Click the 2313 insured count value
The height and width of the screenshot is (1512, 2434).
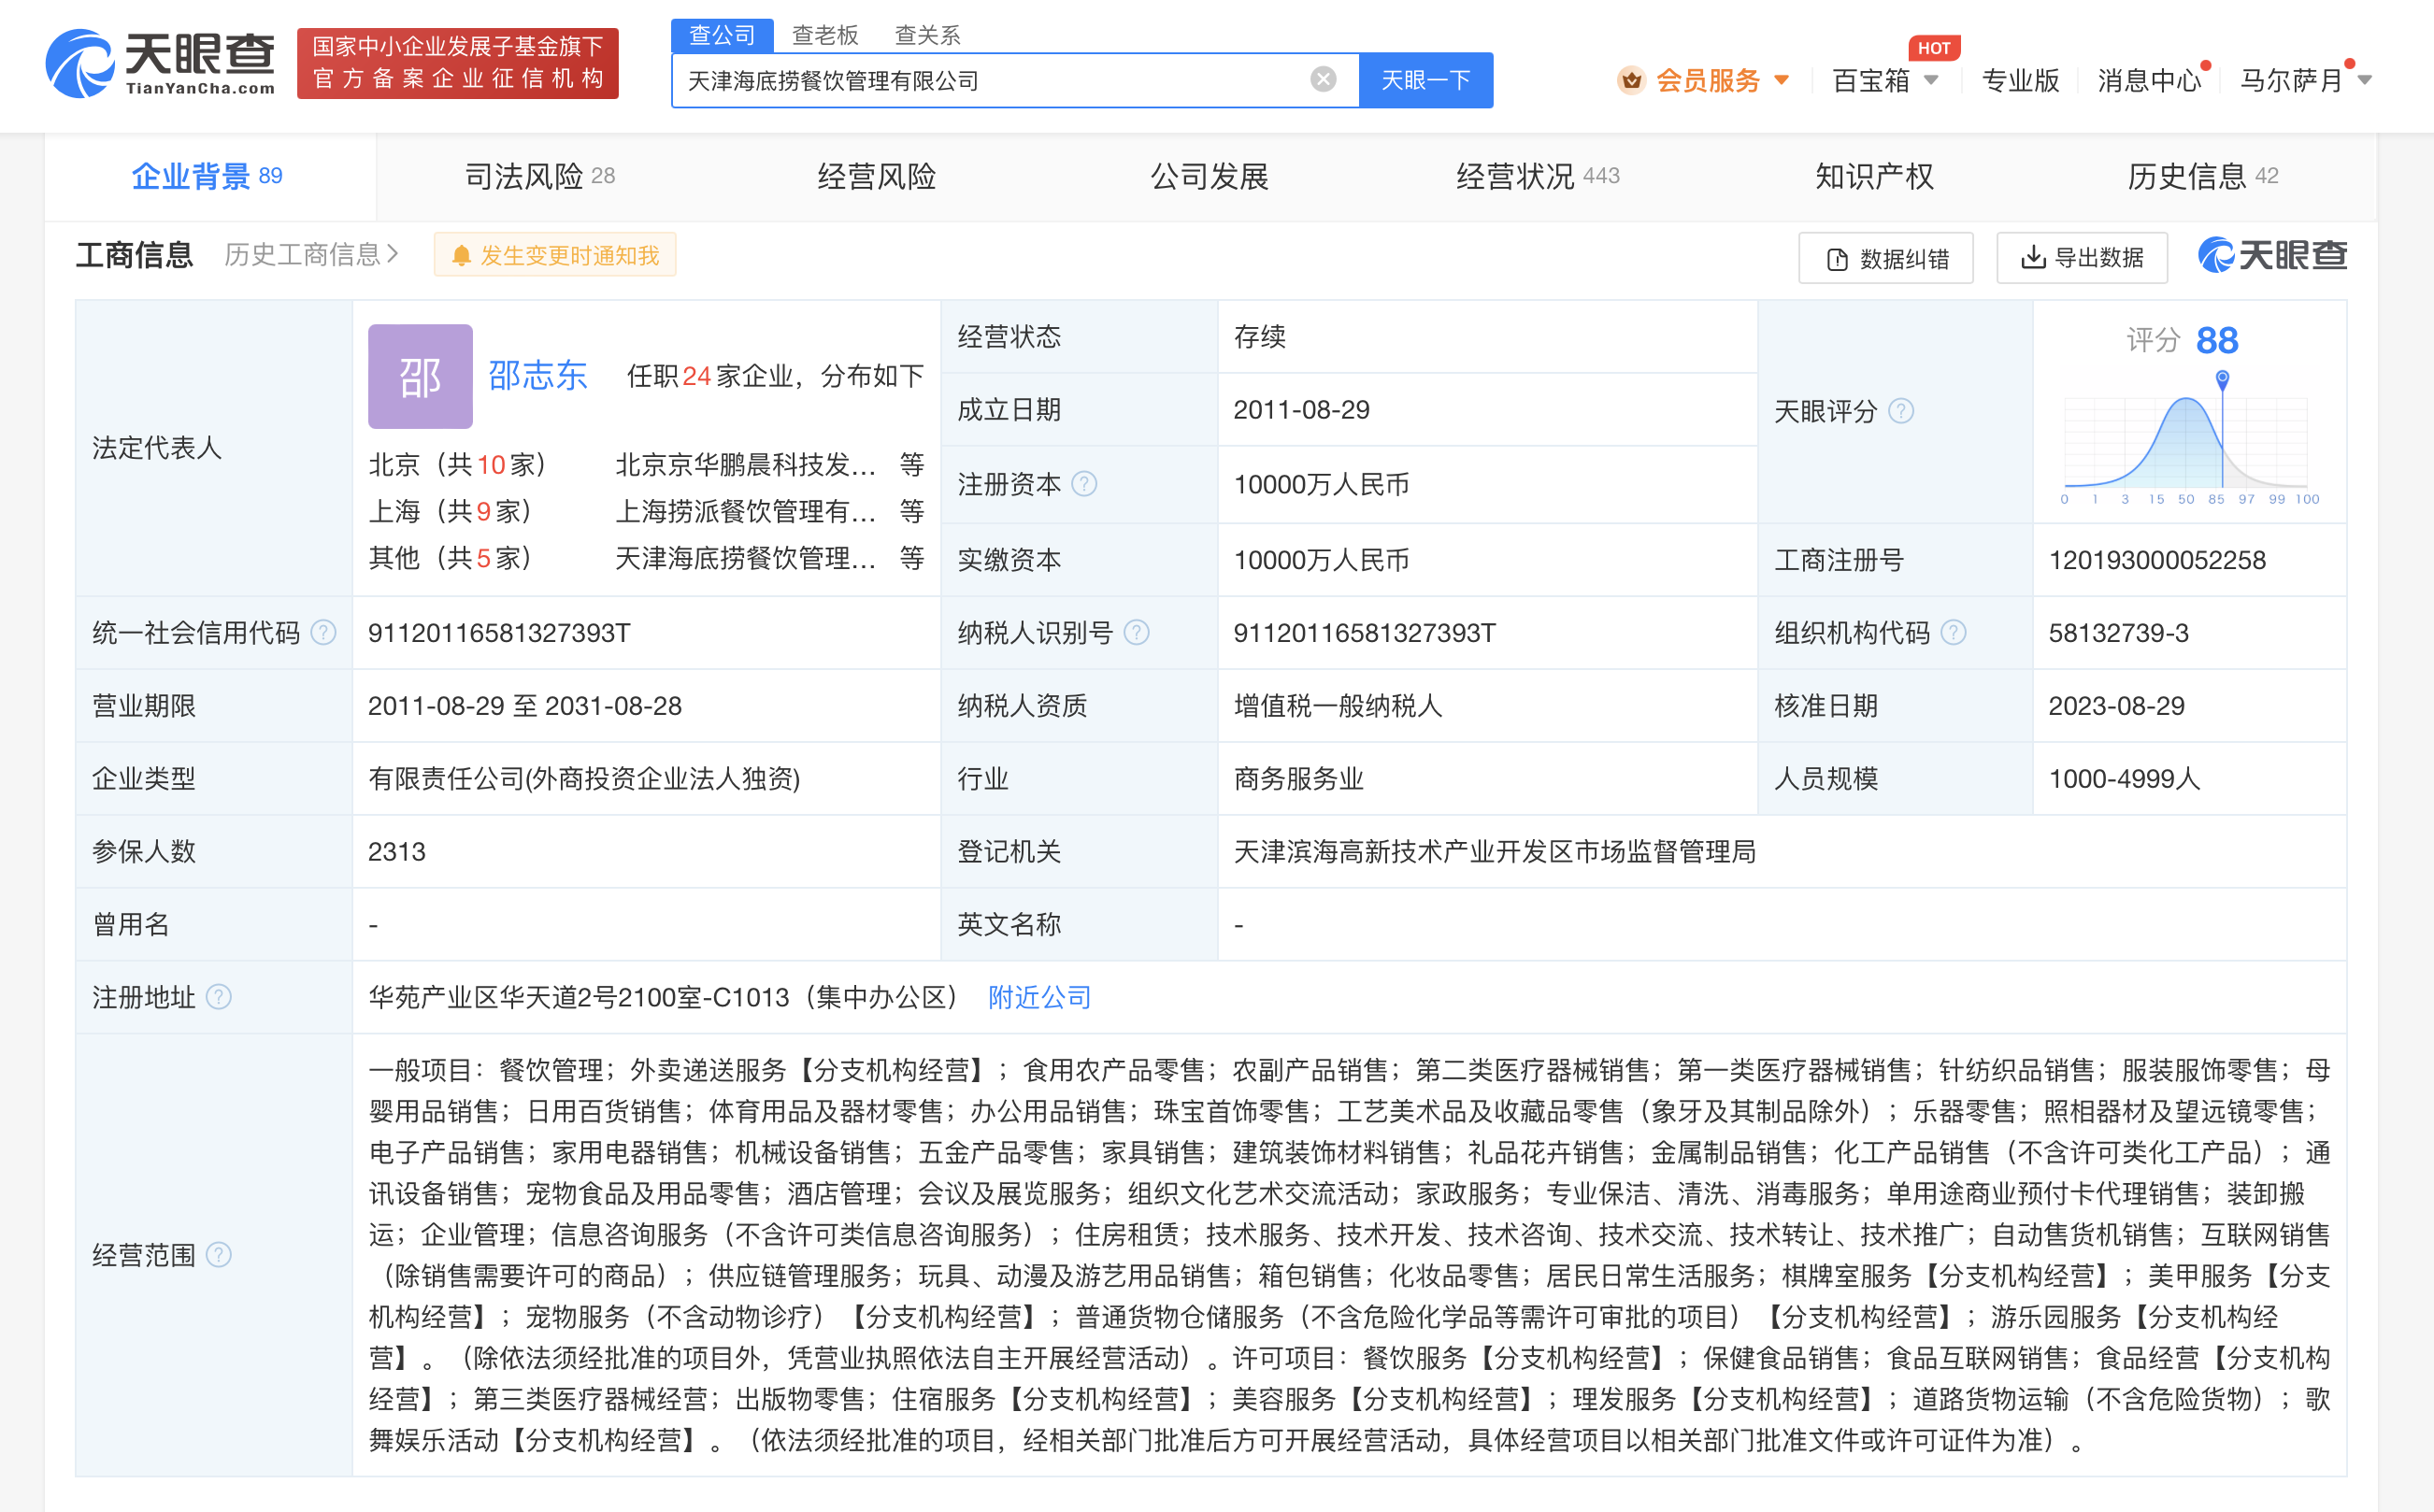click(396, 852)
